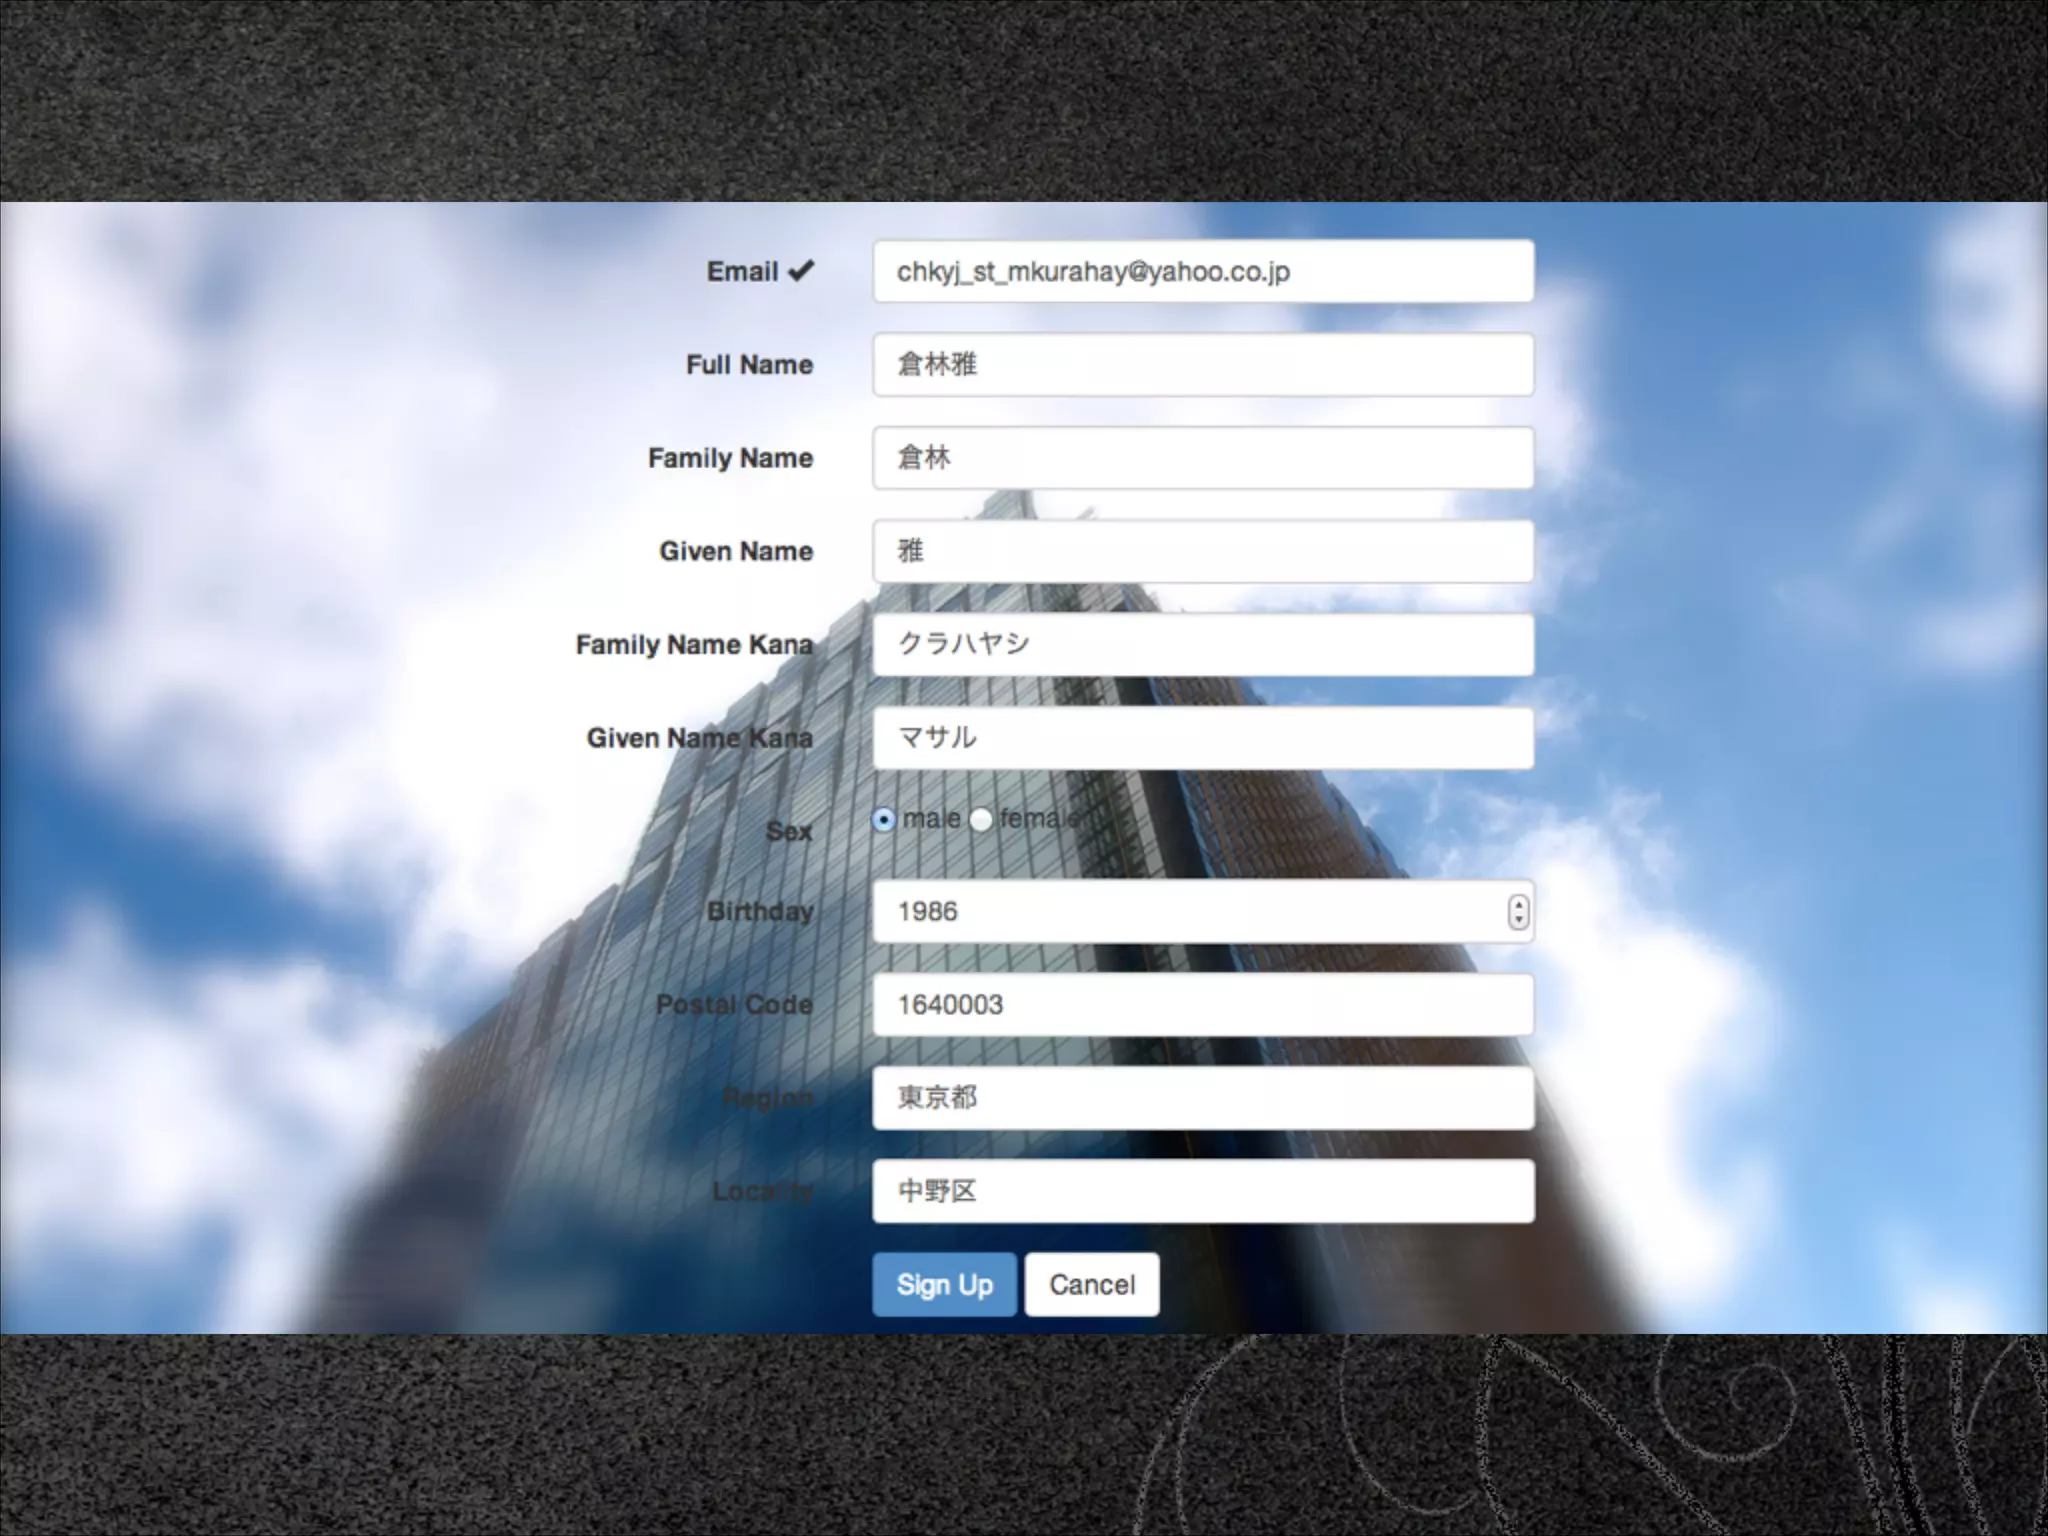The image size is (2048, 1536).
Task: Focus the Family Name field containing 倉林
Action: [1203, 458]
